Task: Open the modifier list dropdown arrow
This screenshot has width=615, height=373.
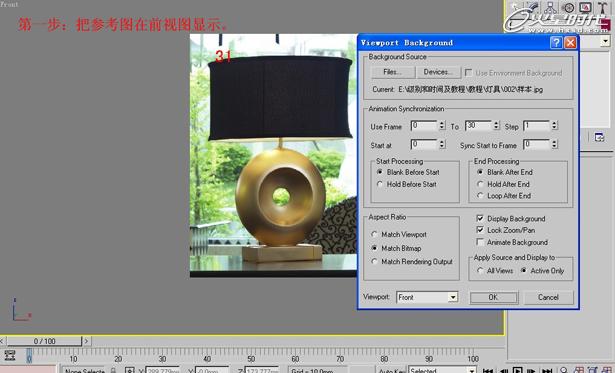Action: 606,41
